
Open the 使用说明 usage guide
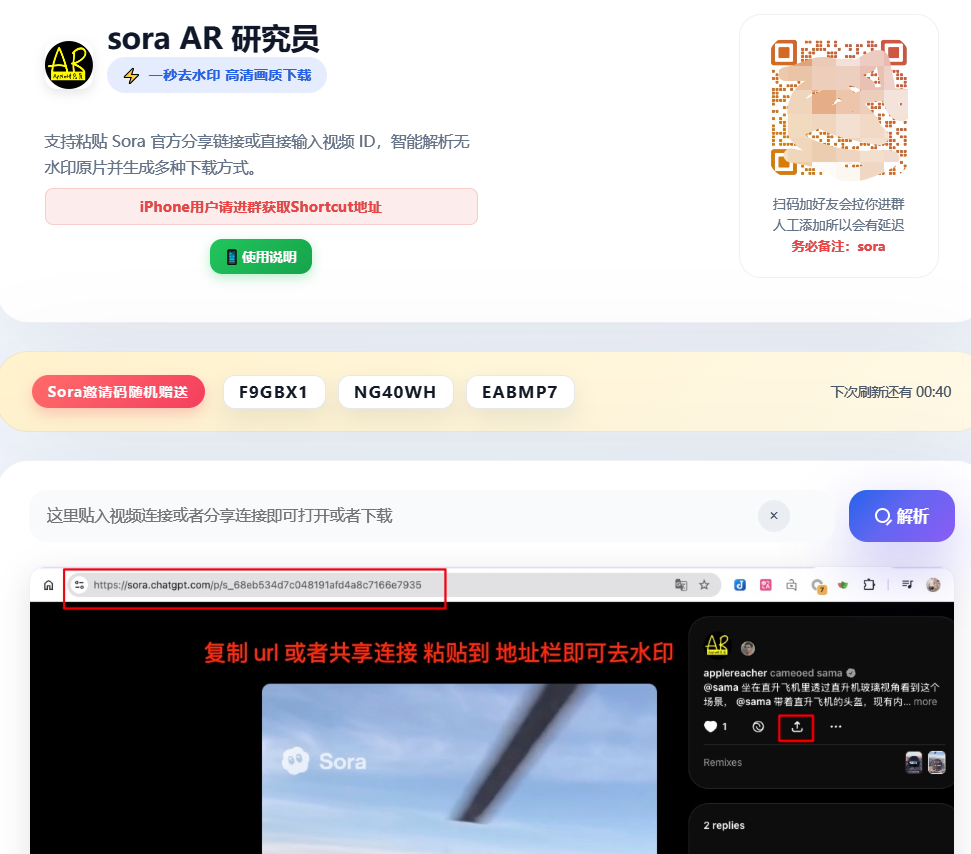[x=261, y=257]
